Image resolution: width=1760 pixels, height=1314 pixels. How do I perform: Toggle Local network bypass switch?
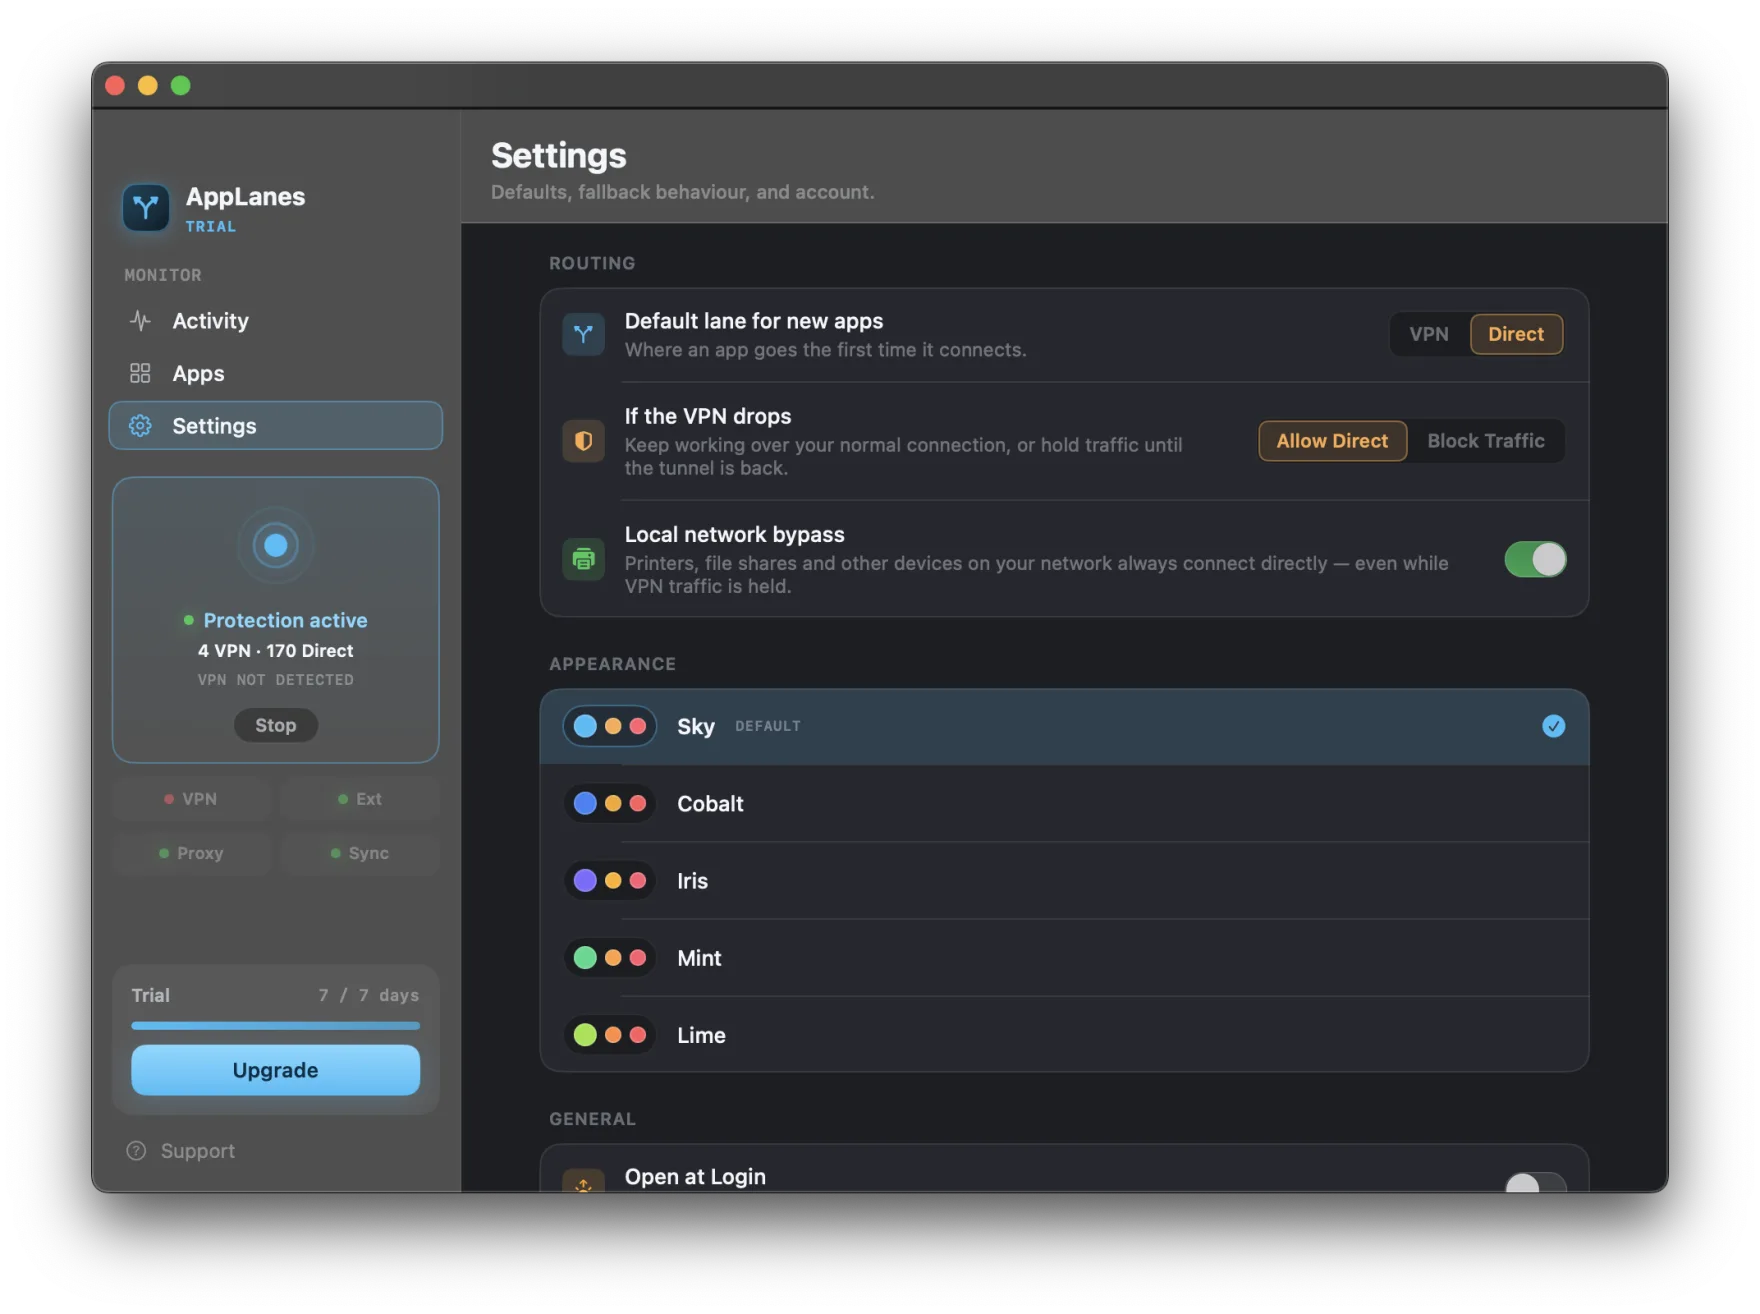point(1535,559)
